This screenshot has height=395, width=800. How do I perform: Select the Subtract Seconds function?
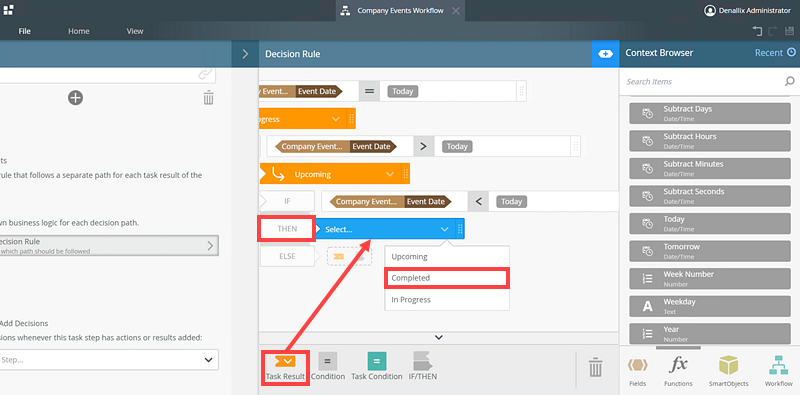pyautogui.click(x=710, y=195)
